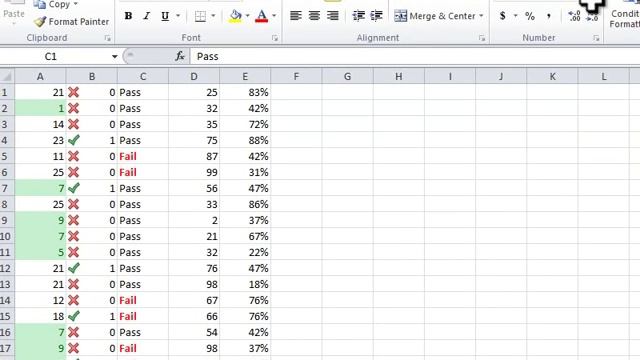Open accounting format dropdown arrow
The image size is (640, 360).
click(x=516, y=16)
